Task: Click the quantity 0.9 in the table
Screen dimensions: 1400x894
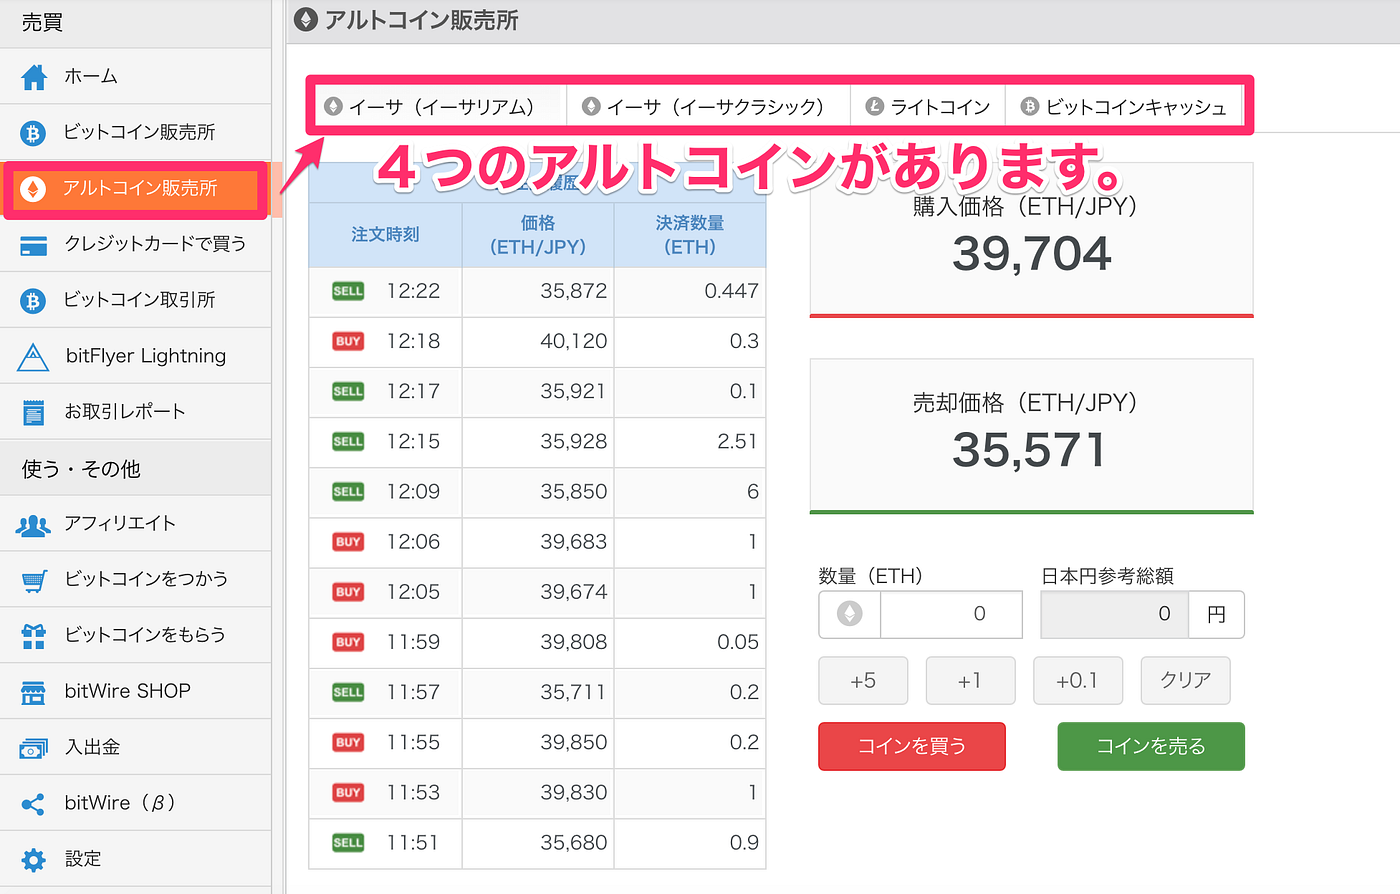Action: (x=744, y=842)
